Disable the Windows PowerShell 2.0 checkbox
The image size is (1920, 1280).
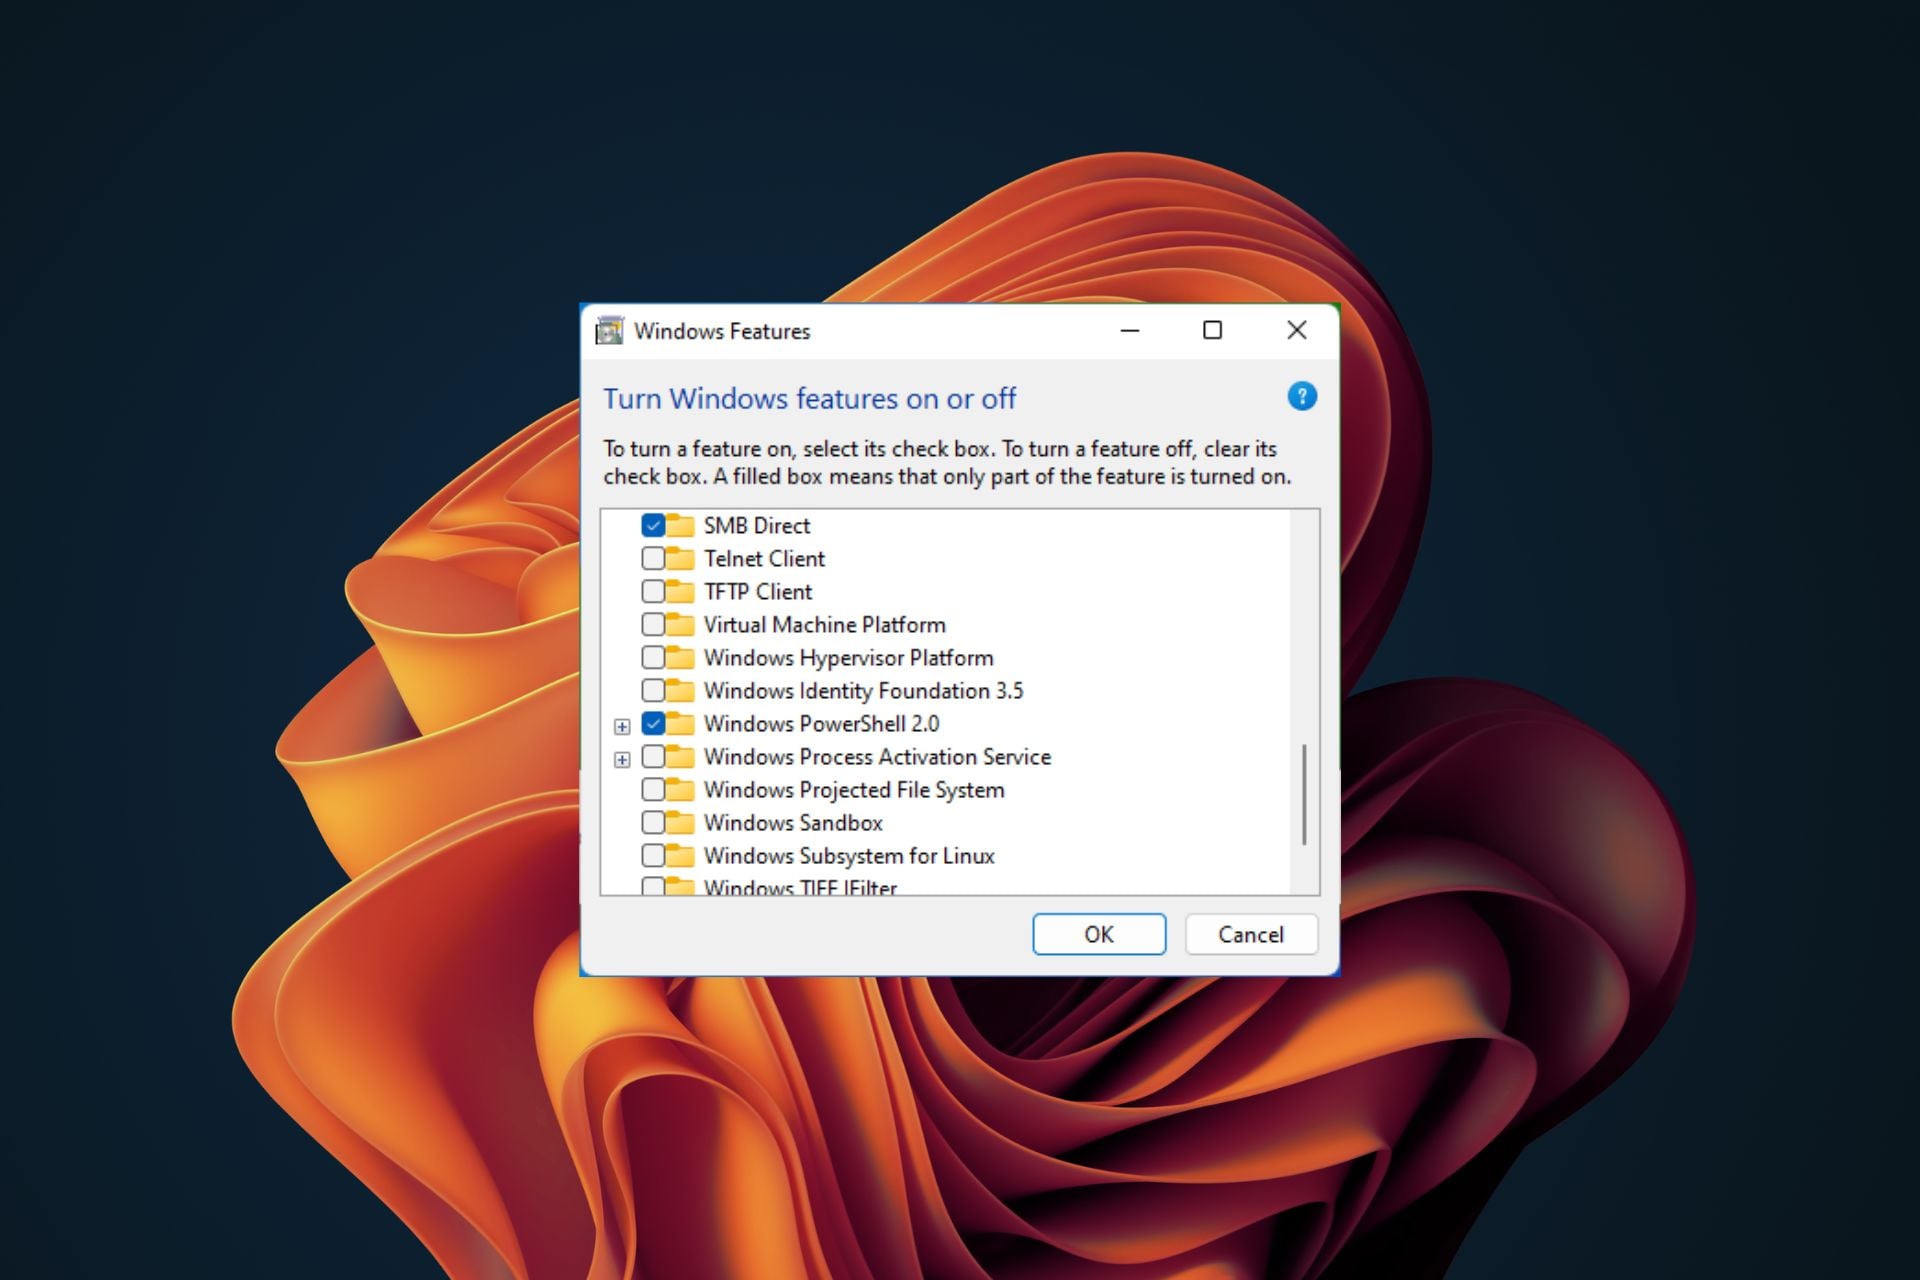pyautogui.click(x=653, y=724)
